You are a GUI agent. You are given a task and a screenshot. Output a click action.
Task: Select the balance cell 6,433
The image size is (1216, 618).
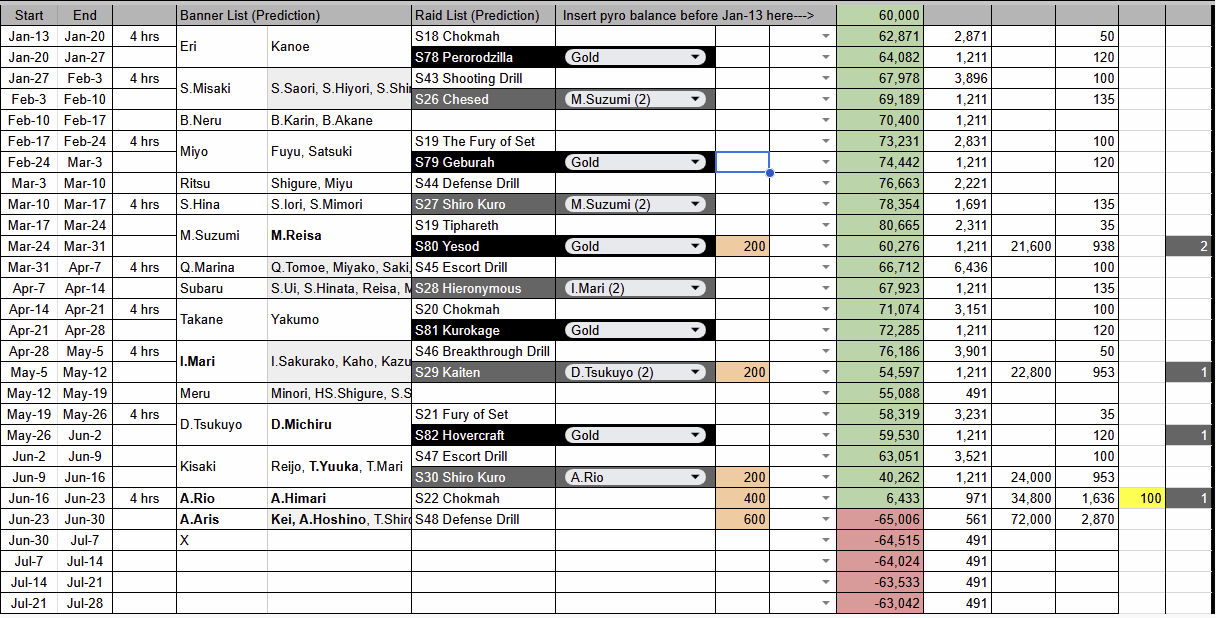point(880,498)
